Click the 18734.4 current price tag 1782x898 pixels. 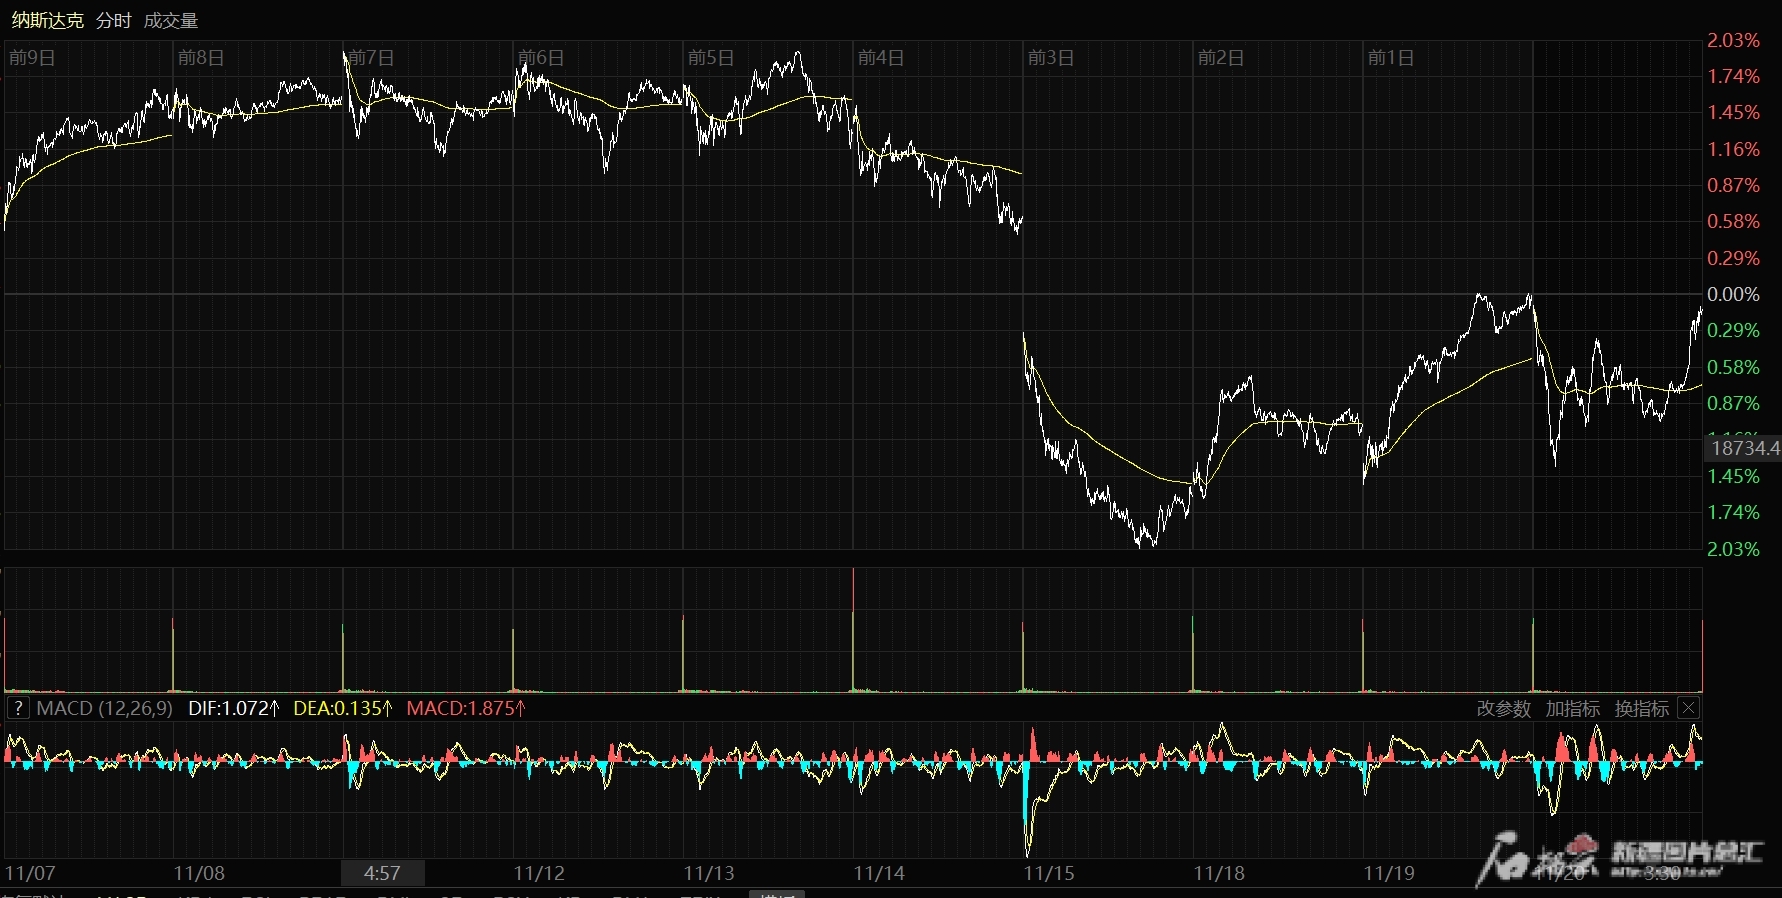tap(1743, 448)
